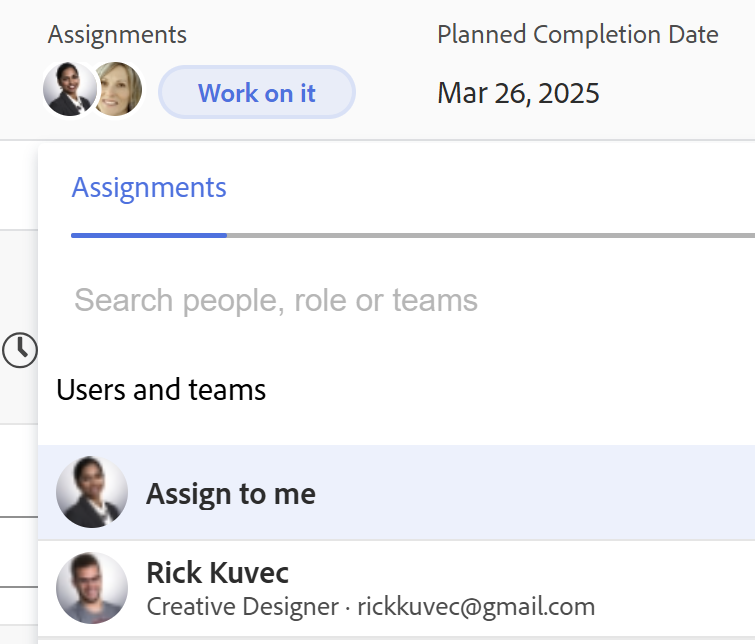Click the avatar next to Assign to me
The height and width of the screenshot is (644, 755).
[x=92, y=492]
